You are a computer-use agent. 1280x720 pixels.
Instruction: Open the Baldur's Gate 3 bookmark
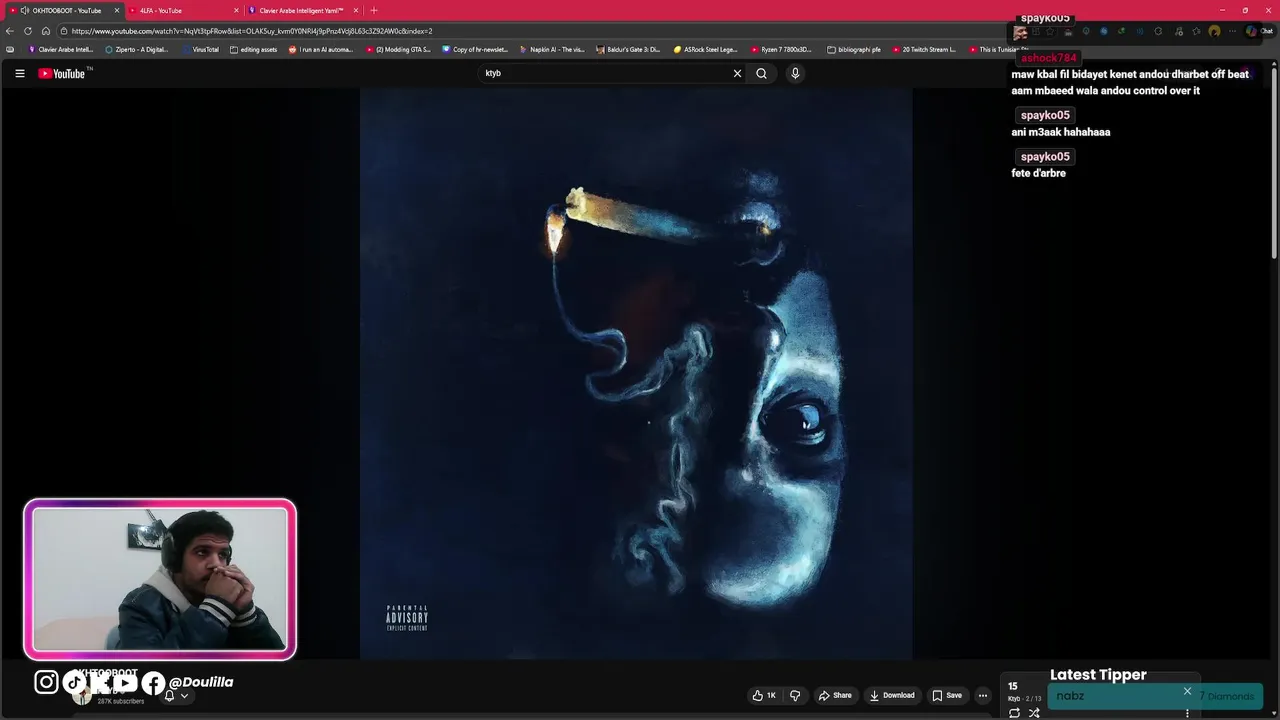click(x=628, y=49)
